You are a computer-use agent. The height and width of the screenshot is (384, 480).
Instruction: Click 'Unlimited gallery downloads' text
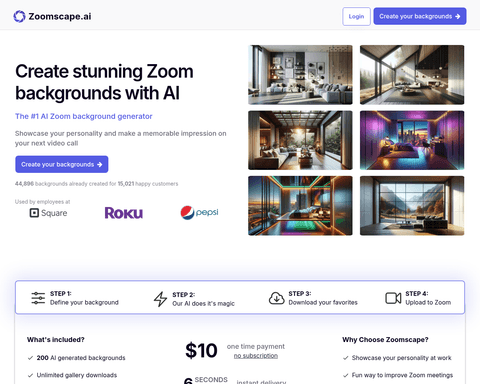point(77,375)
